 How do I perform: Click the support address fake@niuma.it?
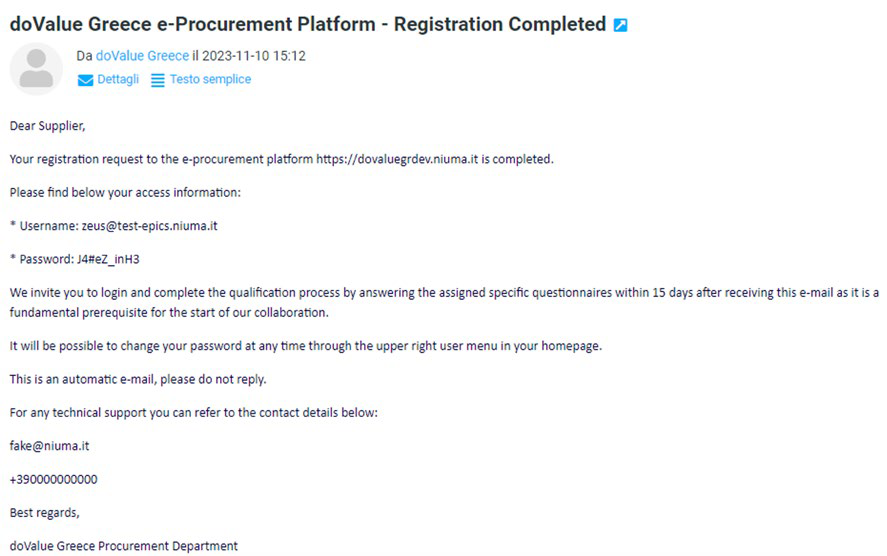click(x=49, y=446)
